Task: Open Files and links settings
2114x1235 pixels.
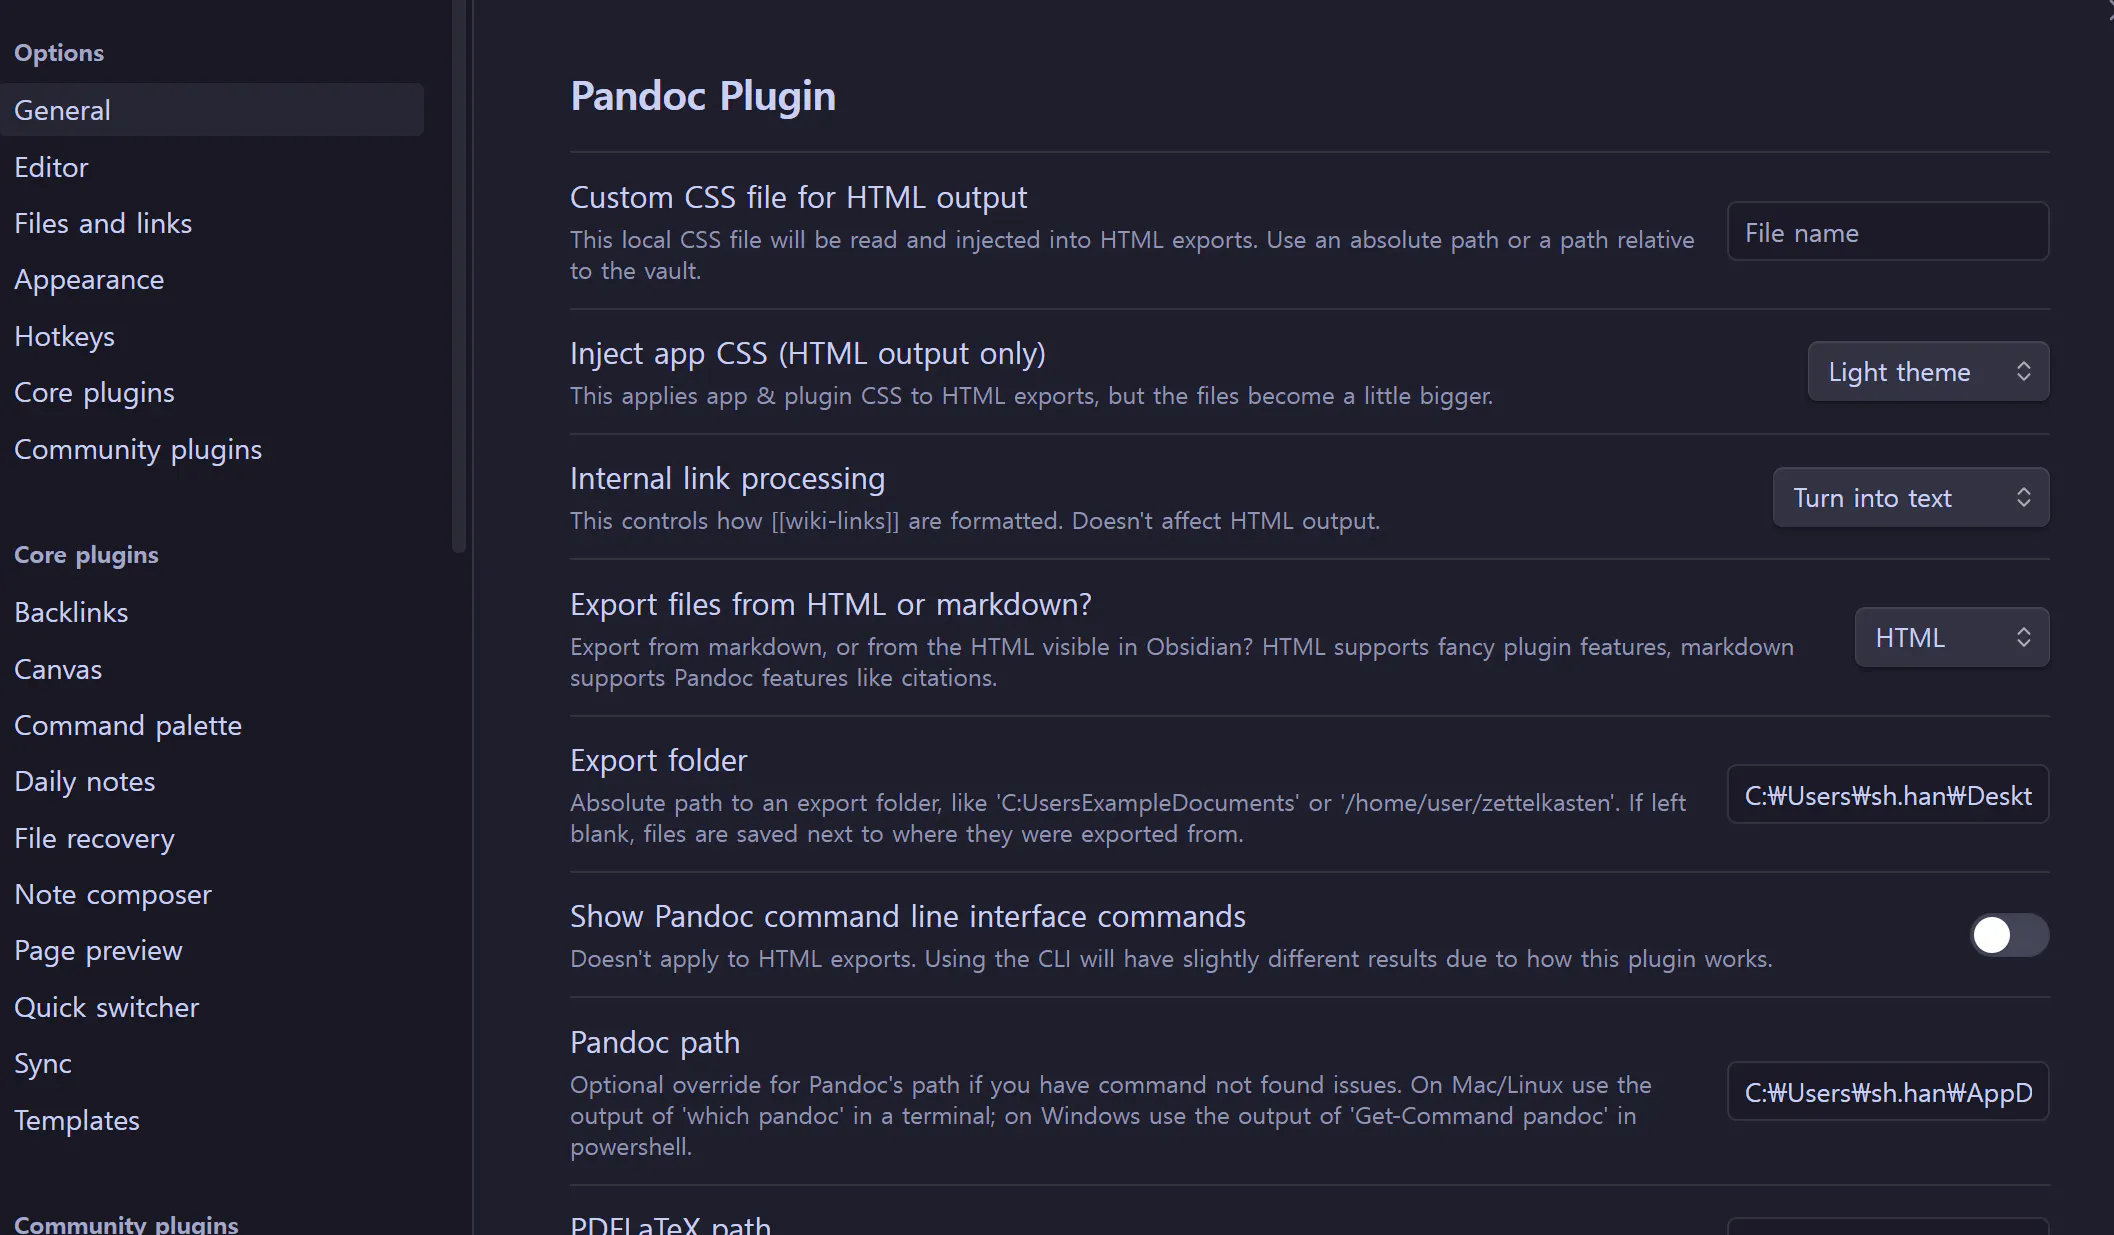Action: [x=103, y=223]
